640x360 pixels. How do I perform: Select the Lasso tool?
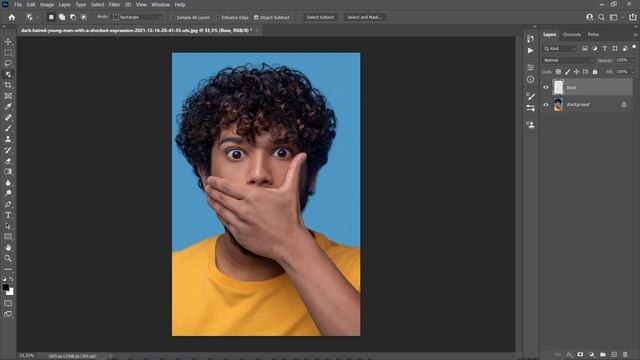tap(8, 63)
